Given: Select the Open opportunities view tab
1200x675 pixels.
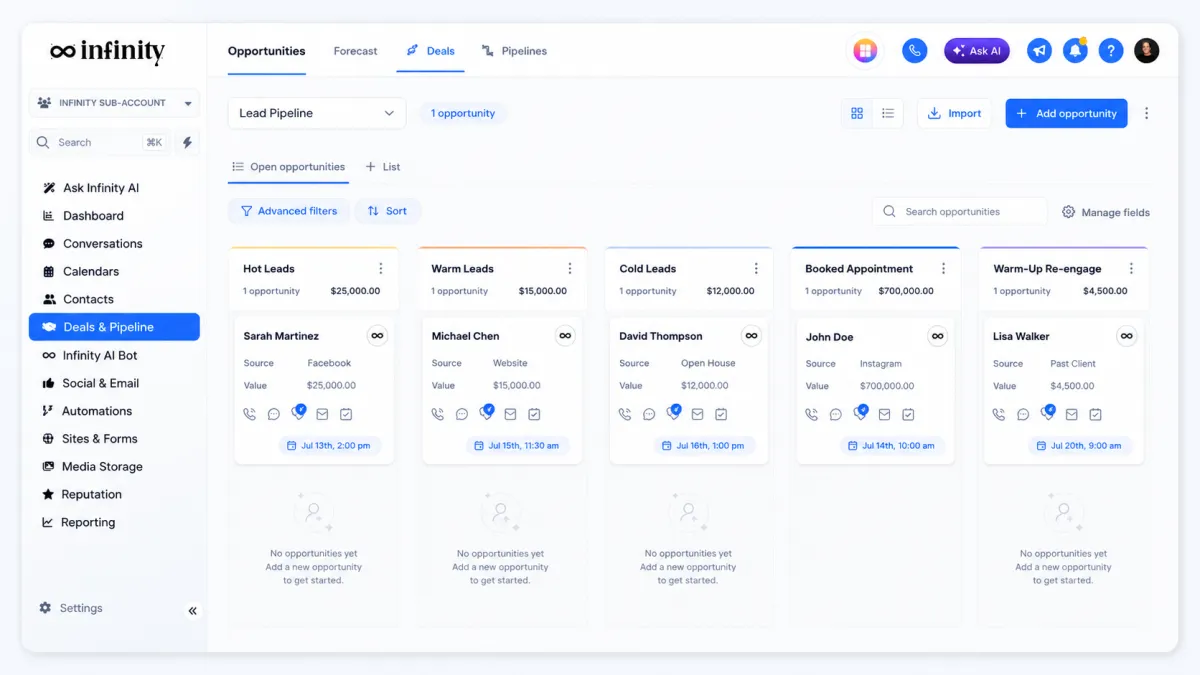Looking at the screenshot, I should click(288, 167).
